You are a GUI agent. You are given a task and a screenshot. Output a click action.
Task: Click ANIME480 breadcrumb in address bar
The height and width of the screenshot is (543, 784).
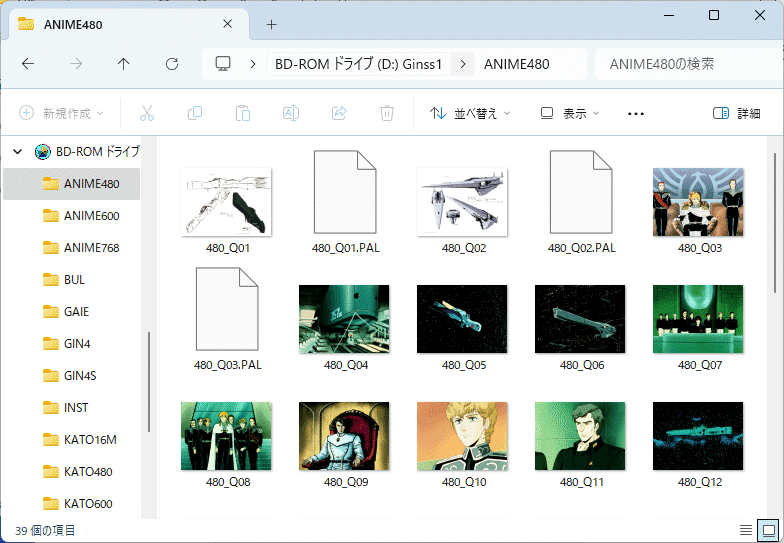click(x=516, y=64)
